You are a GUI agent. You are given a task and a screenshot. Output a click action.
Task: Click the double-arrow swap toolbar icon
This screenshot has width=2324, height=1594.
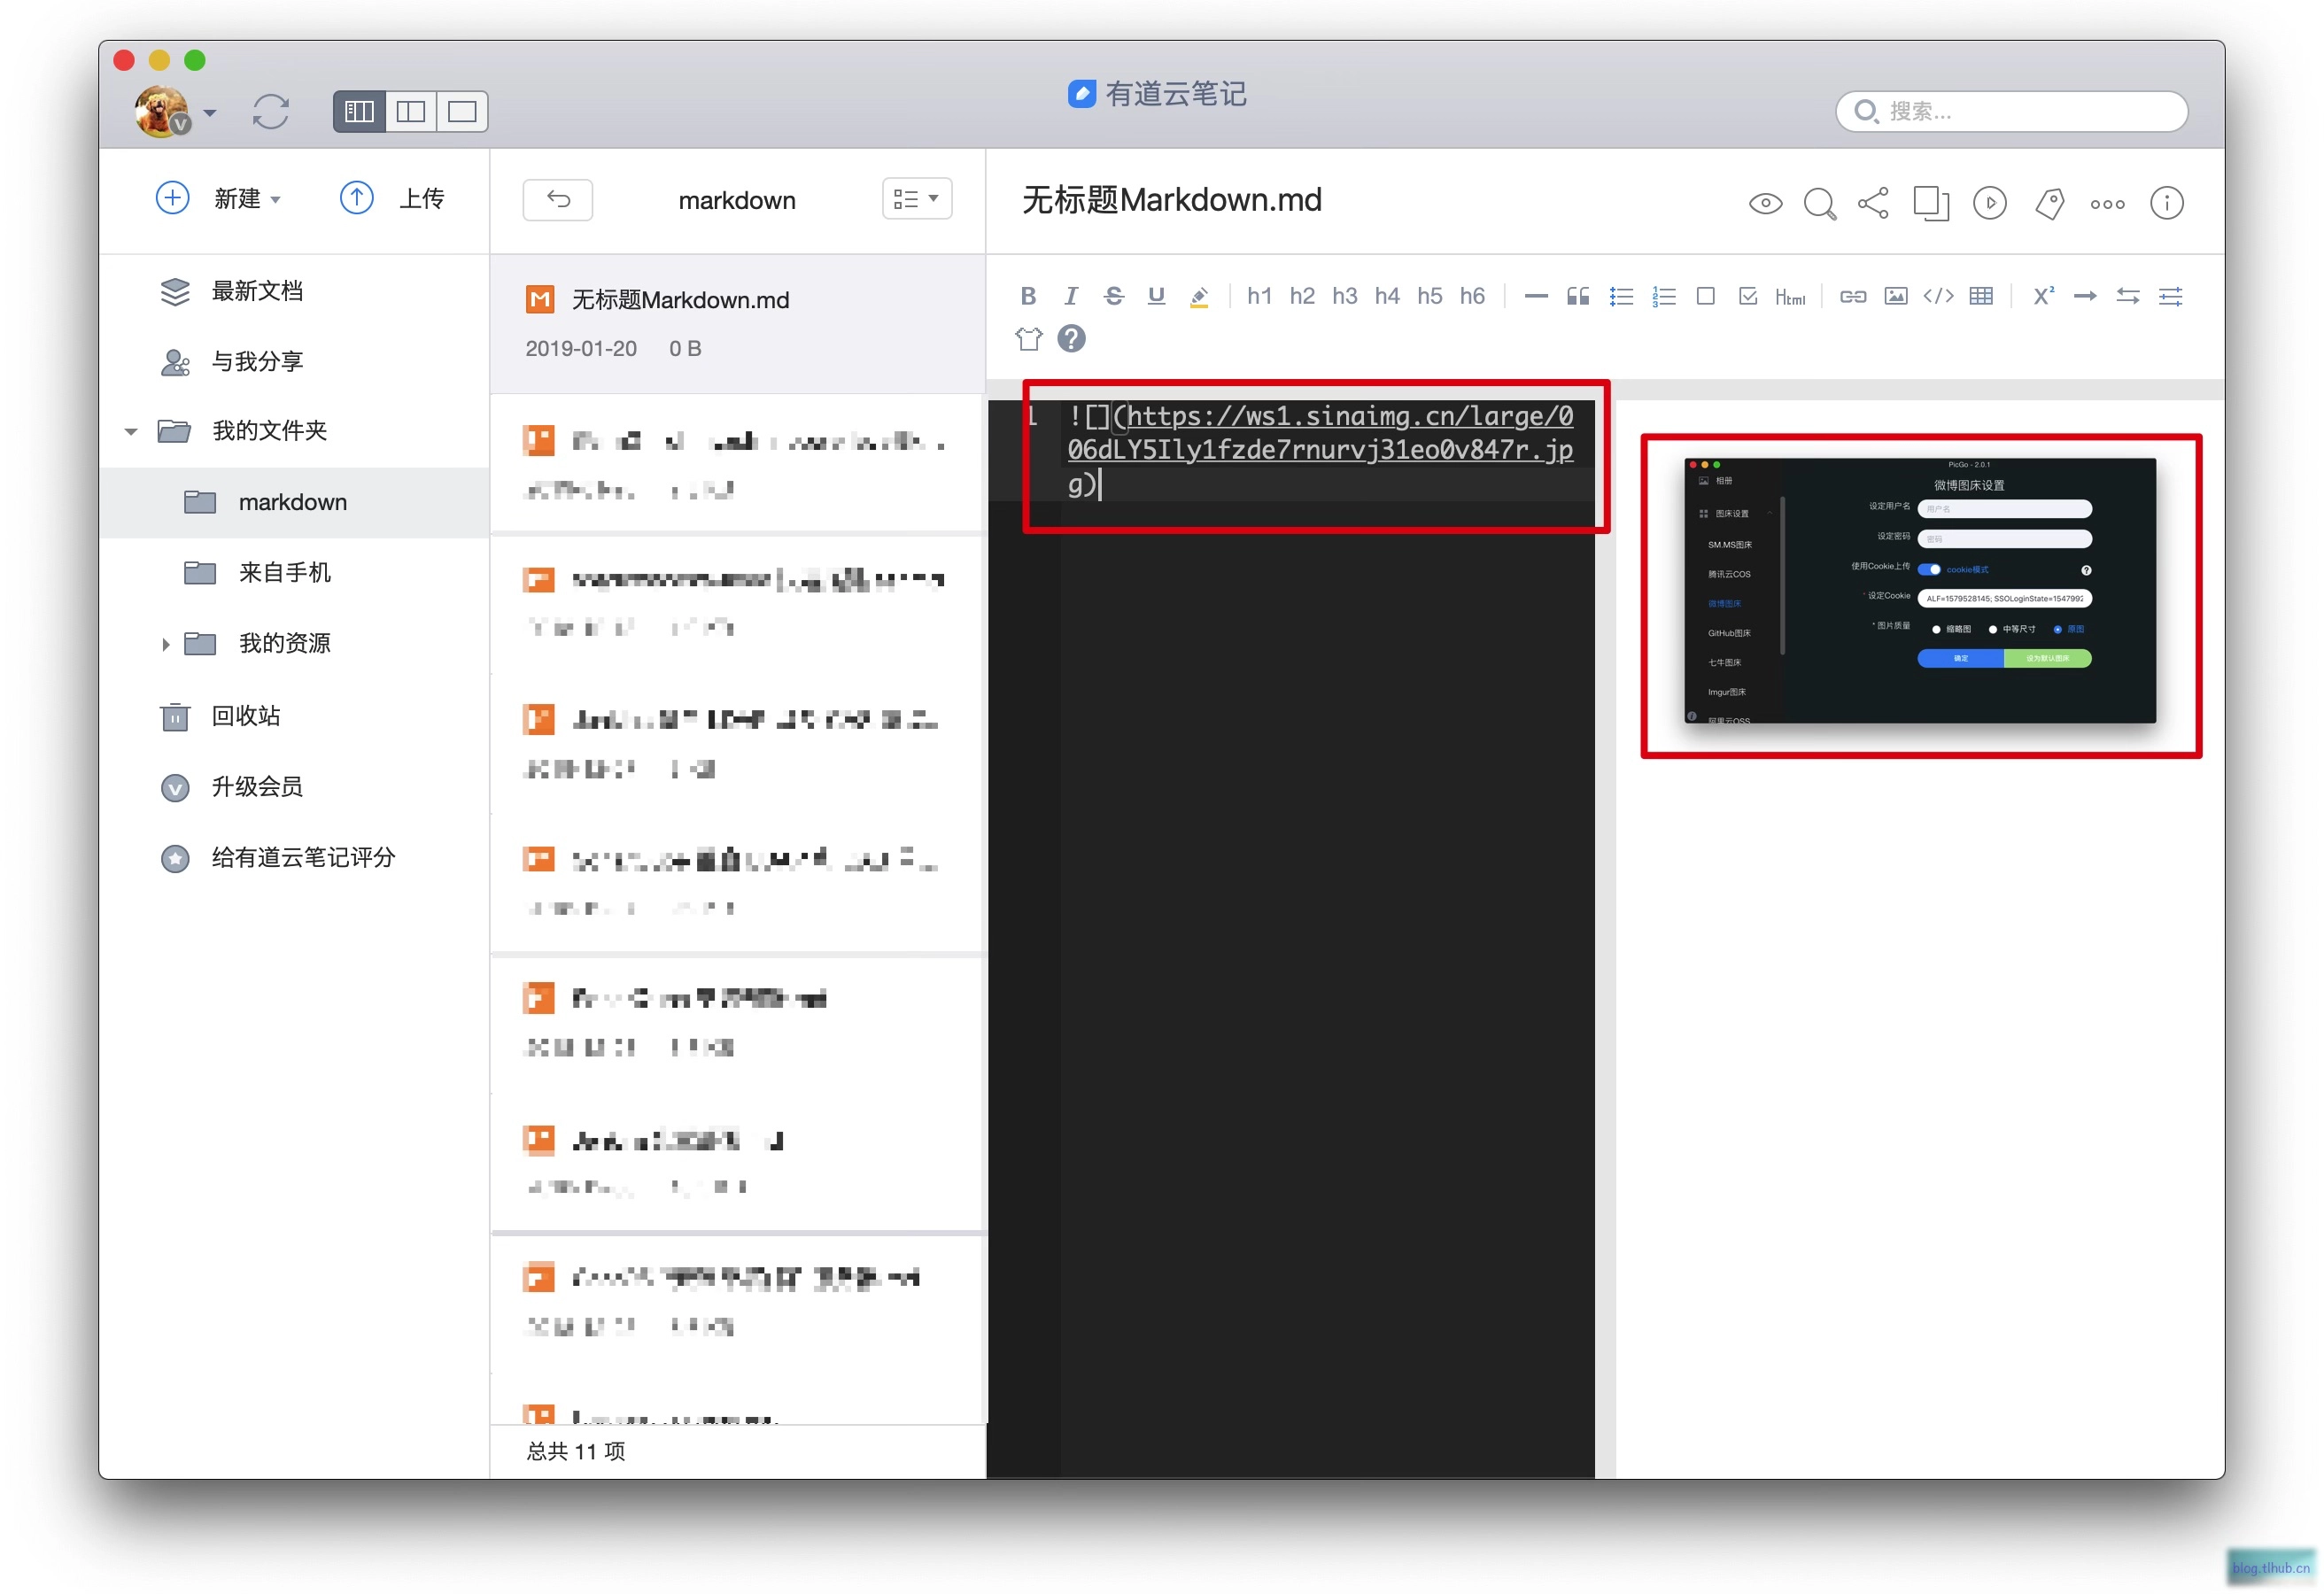[x=2128, y=297]
